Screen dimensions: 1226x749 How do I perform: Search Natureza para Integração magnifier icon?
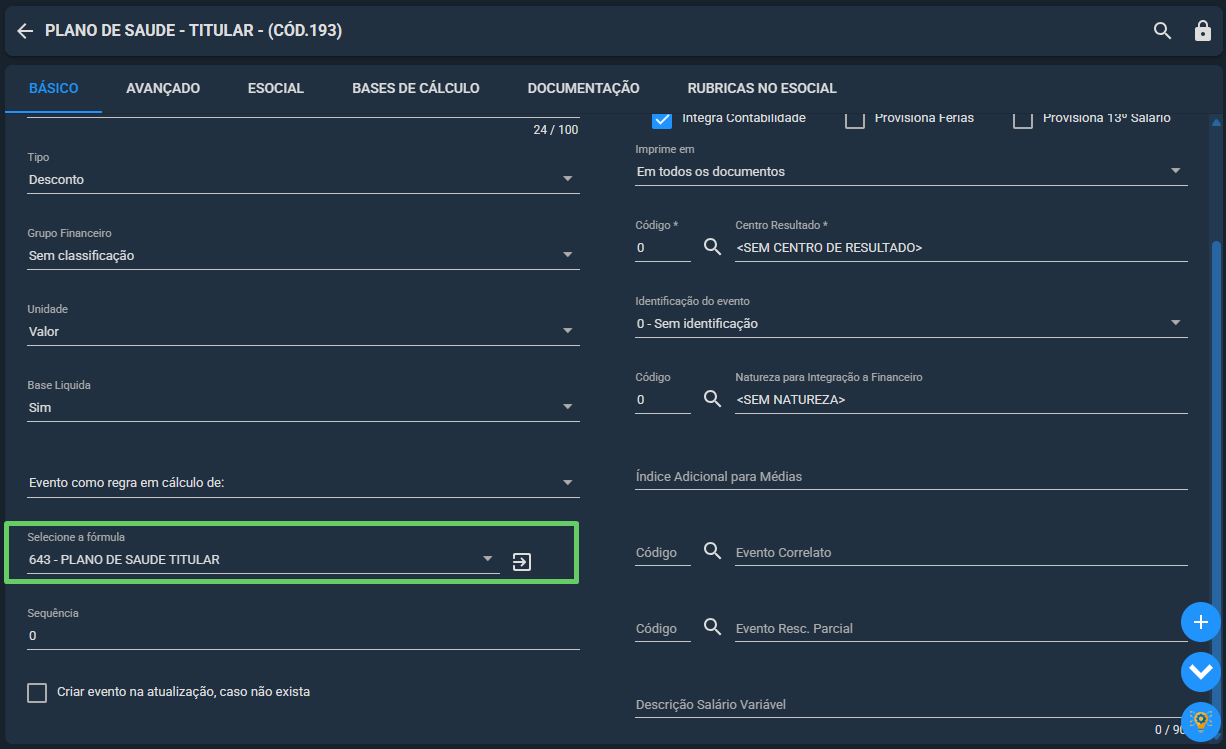tap(712, 398)
